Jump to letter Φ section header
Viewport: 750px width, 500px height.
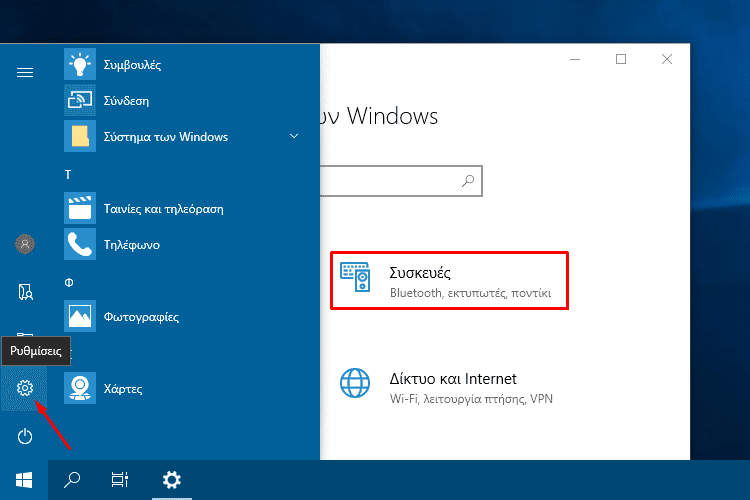(69, 282)
